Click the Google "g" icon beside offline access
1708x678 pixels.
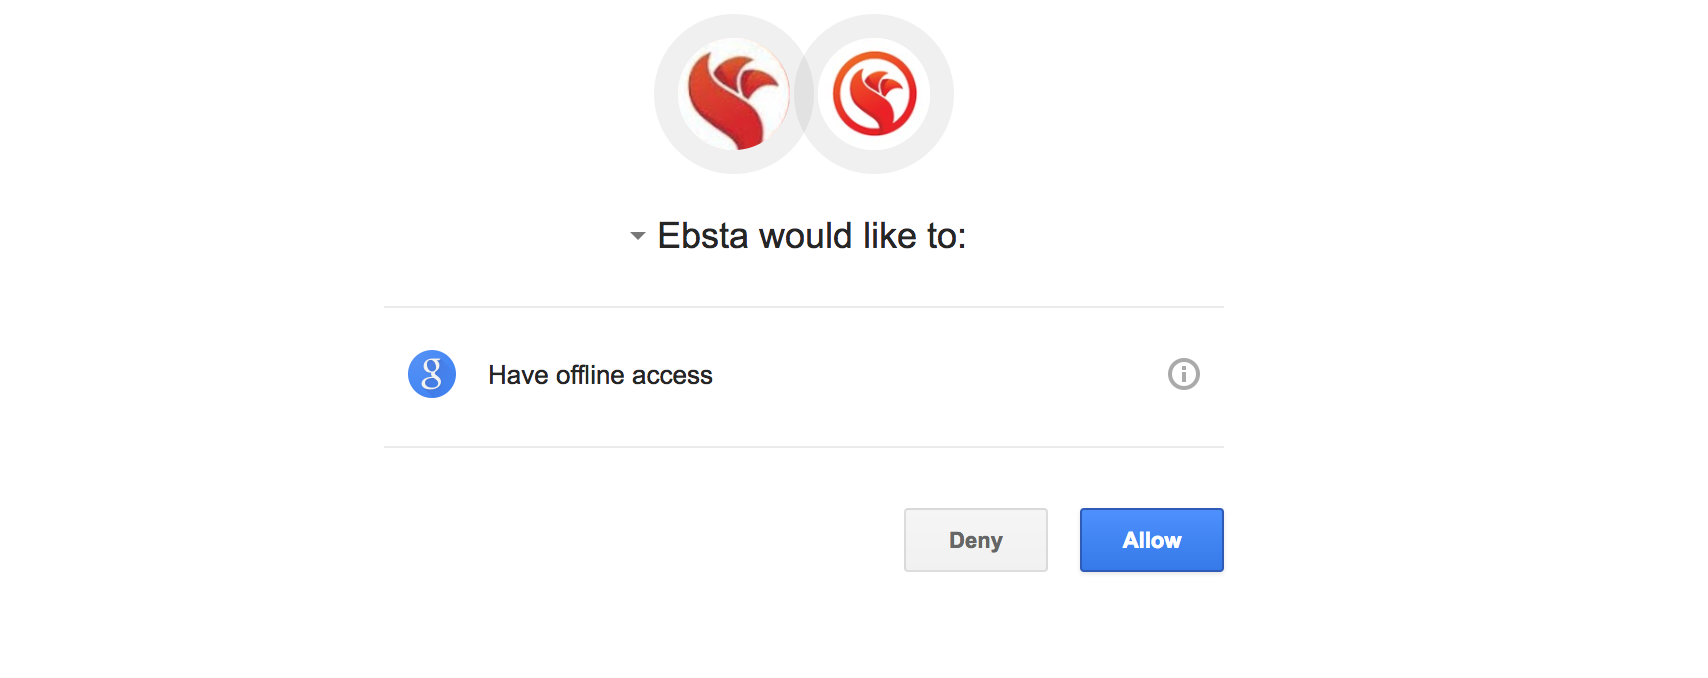(x=432, y=374)
